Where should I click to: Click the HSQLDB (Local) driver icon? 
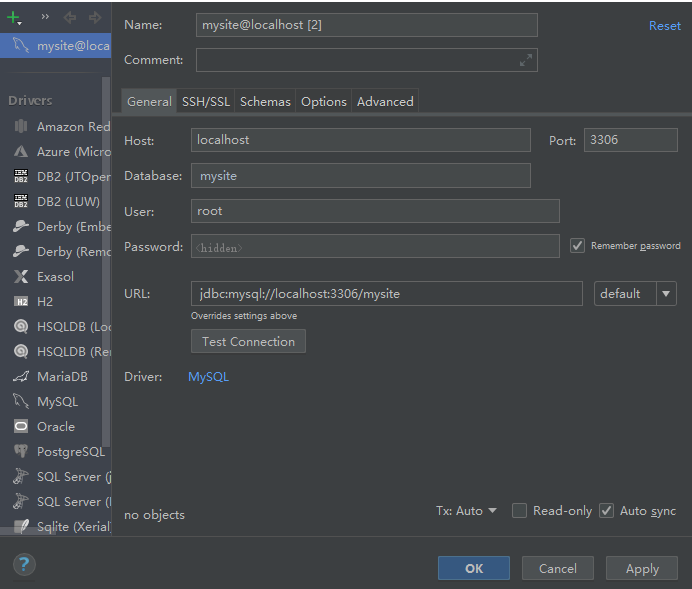(x=21, y=326)
